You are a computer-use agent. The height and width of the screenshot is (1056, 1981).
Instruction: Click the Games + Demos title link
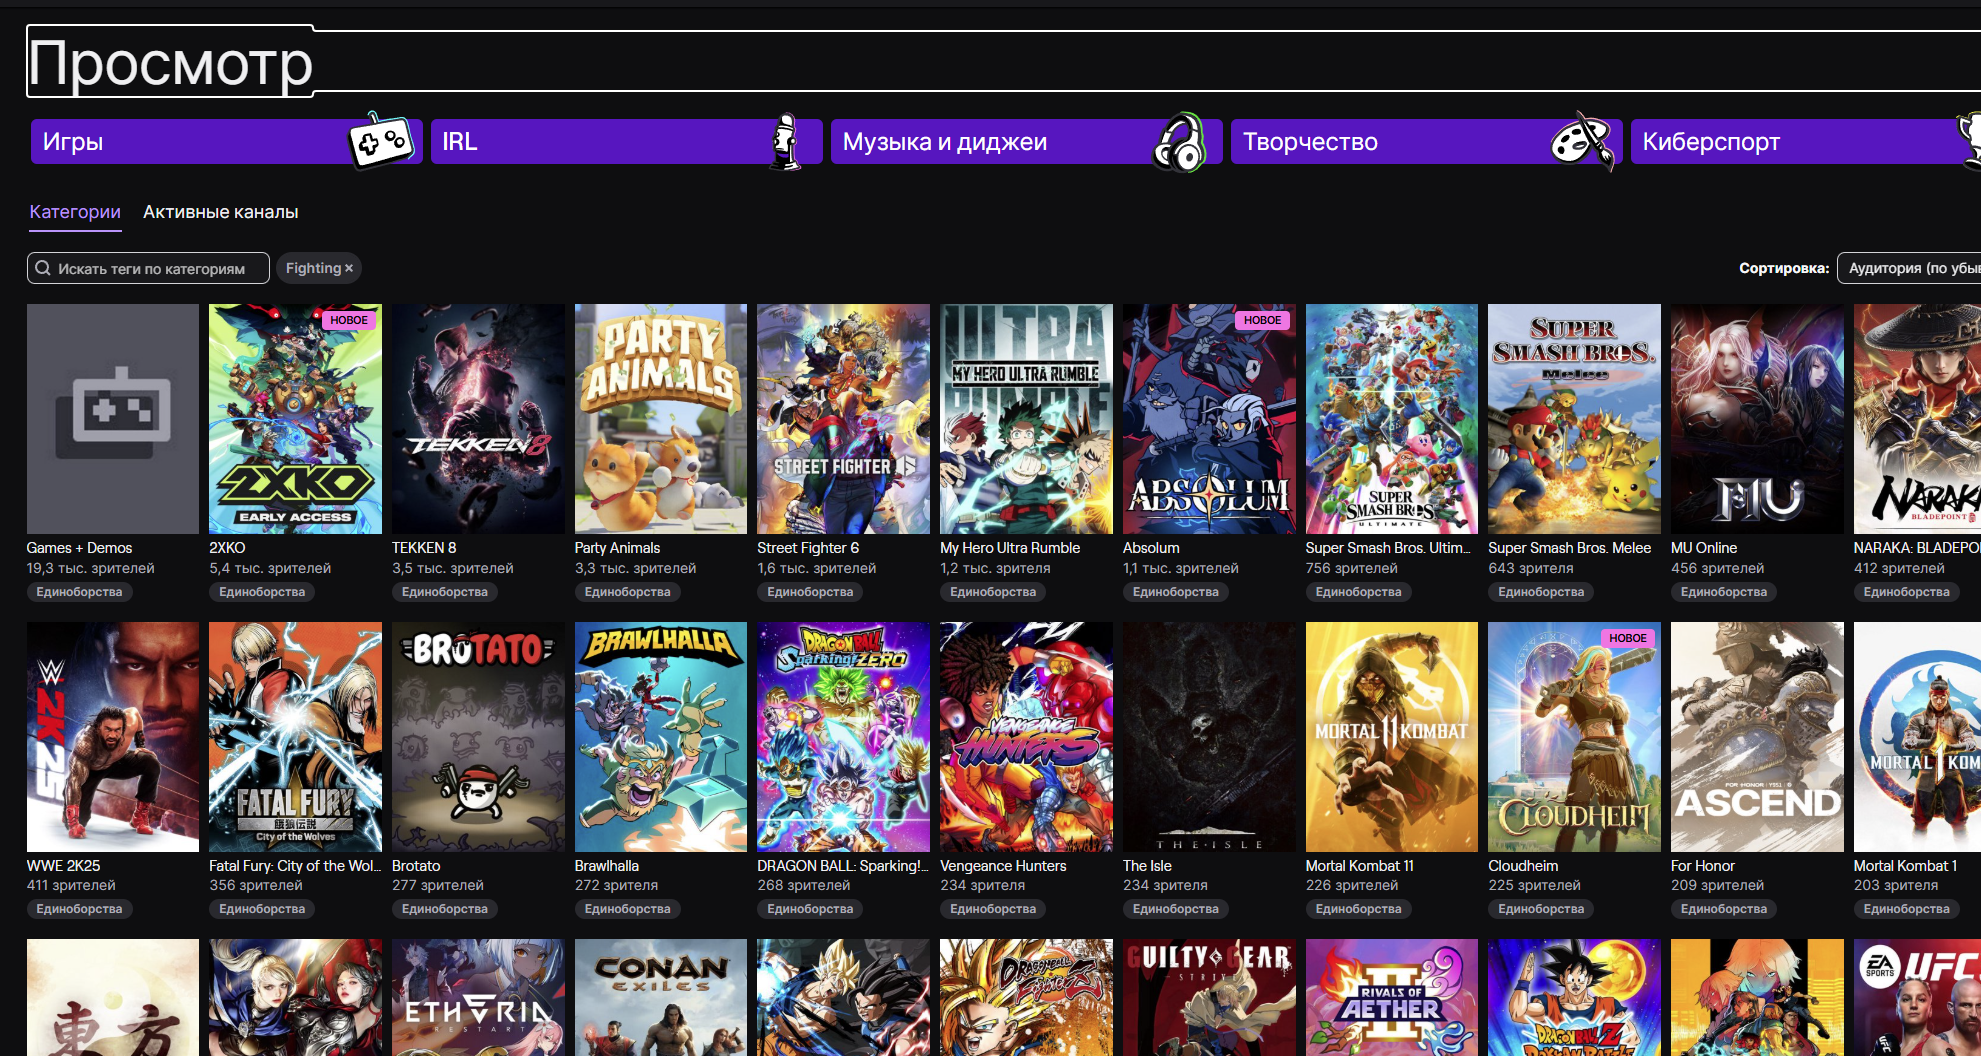tap(79, 548)
